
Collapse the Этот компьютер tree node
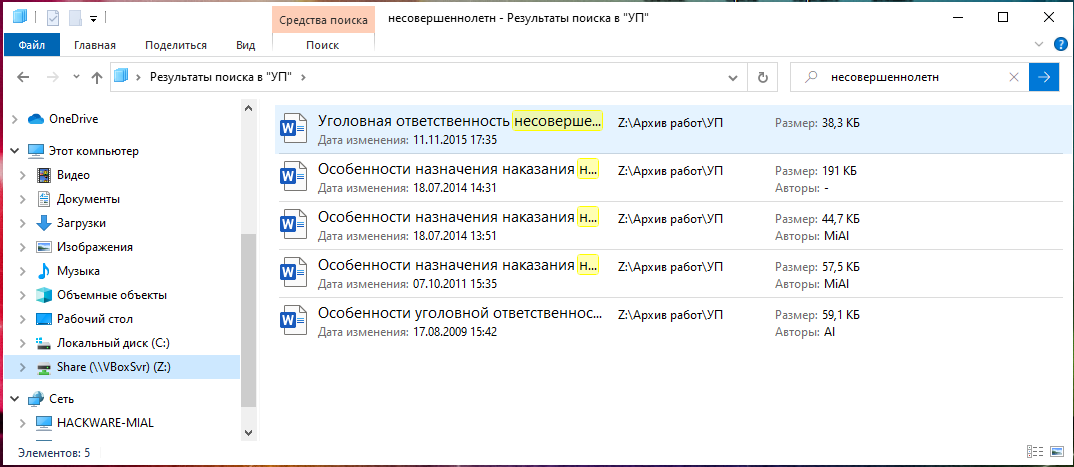point(13,151)
